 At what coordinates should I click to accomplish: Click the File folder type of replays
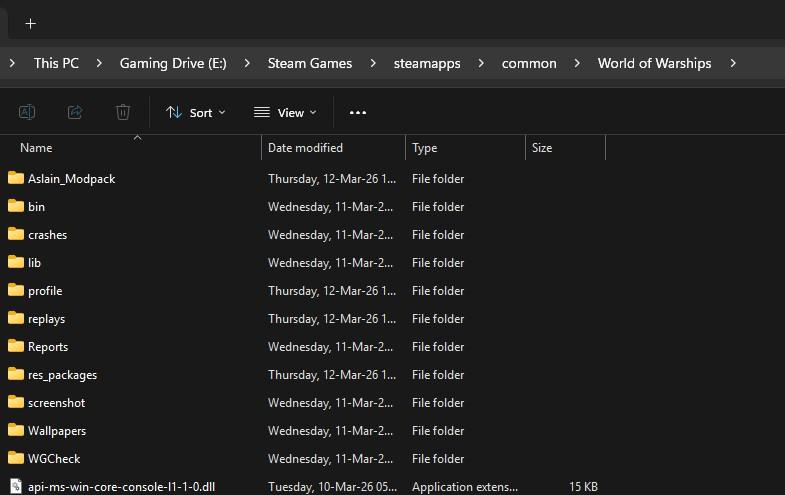(438, 319)
